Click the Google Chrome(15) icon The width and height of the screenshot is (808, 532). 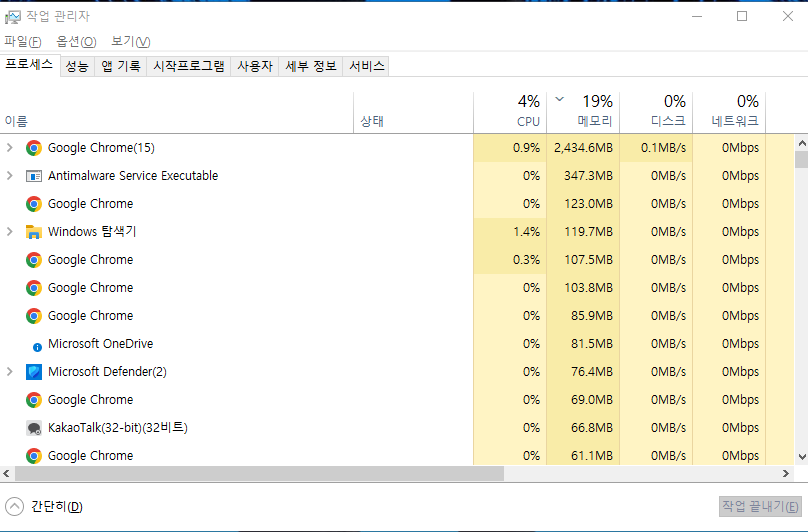34,148
